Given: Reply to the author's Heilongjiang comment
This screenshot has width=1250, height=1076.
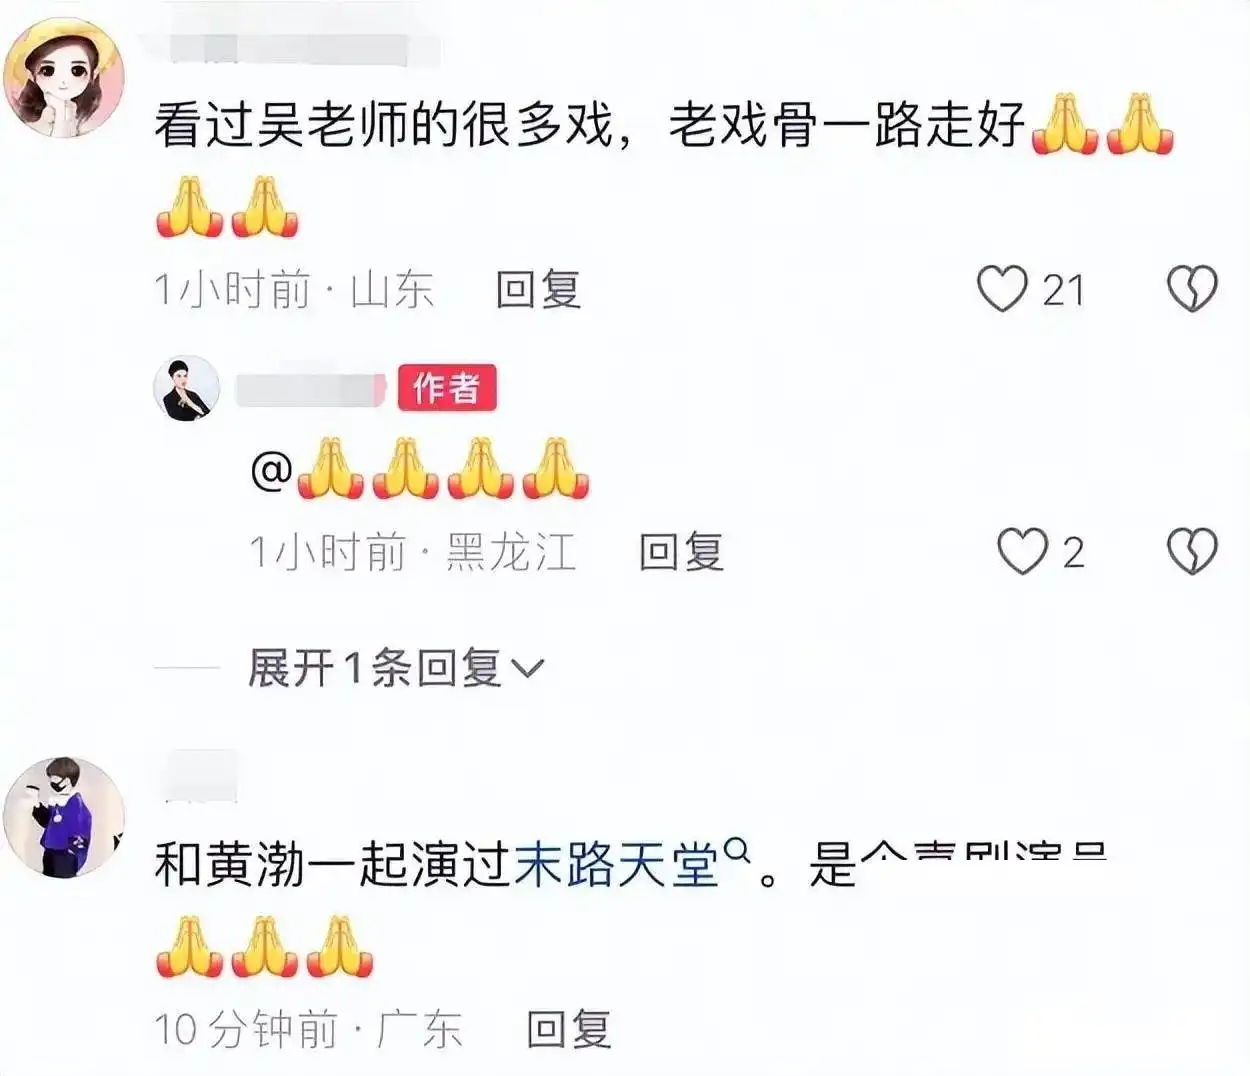Looking at the screenshot, I should click(x=681, y=552).
